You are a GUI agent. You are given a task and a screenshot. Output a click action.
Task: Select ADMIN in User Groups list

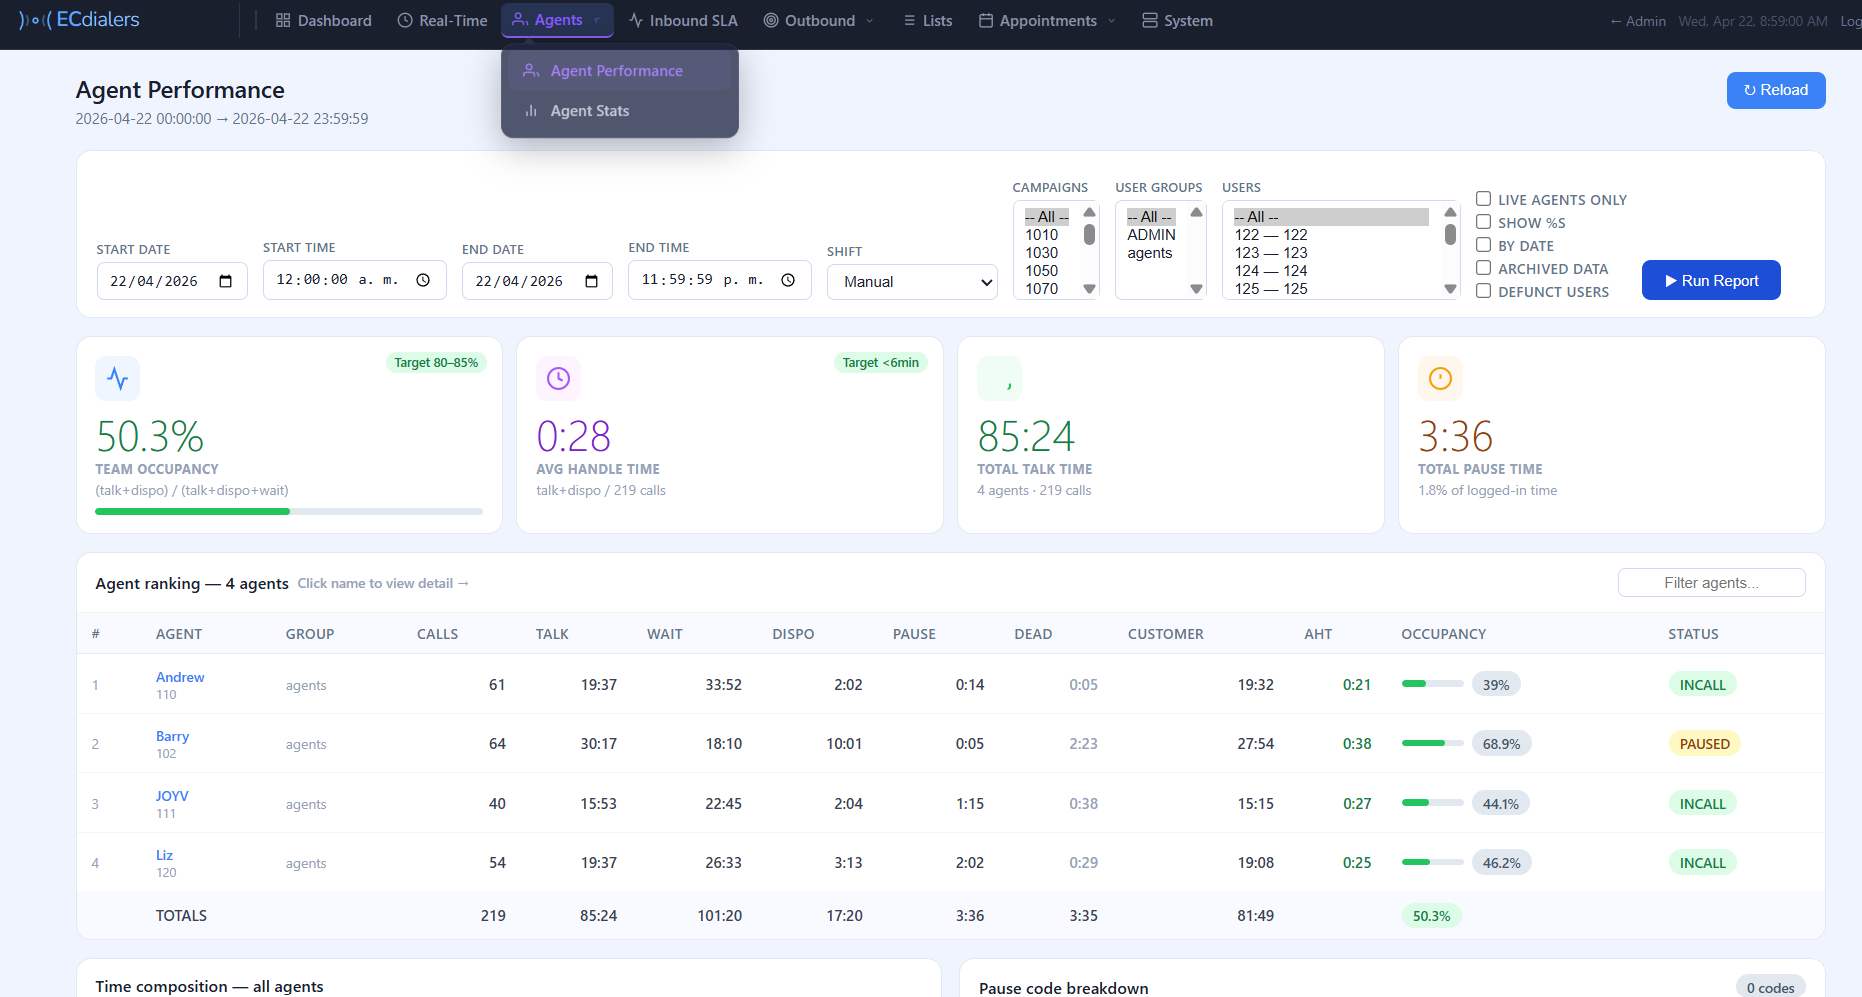(1152, 235)
